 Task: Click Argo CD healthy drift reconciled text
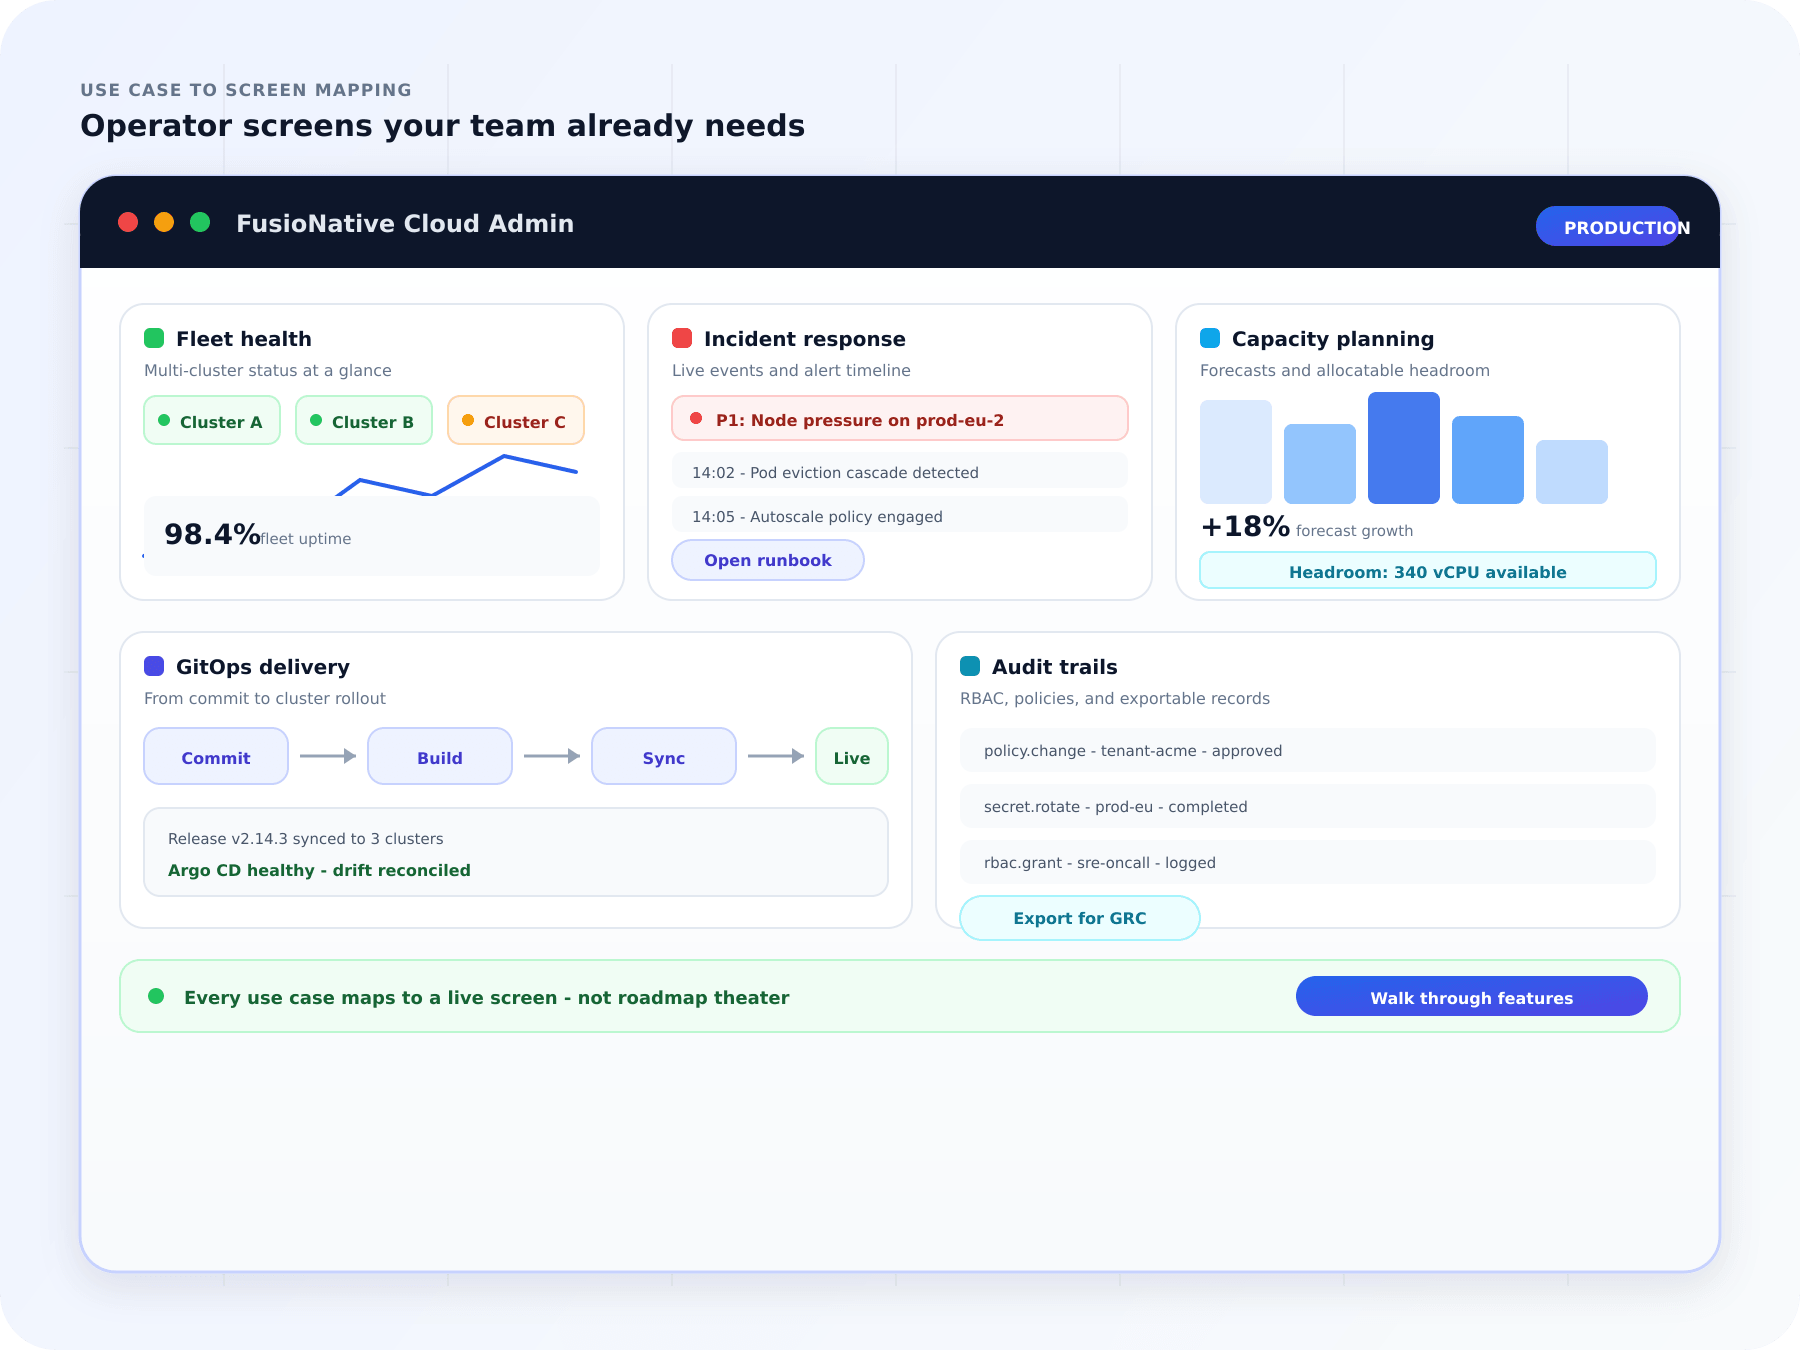pyautogui.click(x=319, y=870)
